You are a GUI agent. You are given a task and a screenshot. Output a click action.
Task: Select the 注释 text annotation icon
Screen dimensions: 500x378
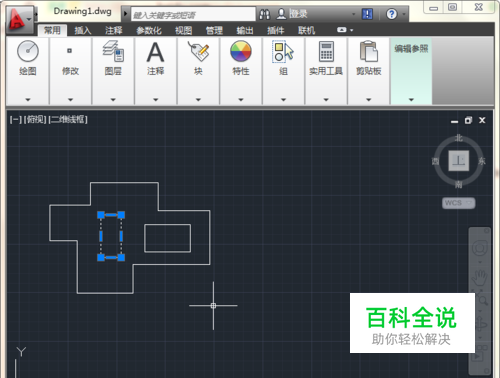[155, 52]
